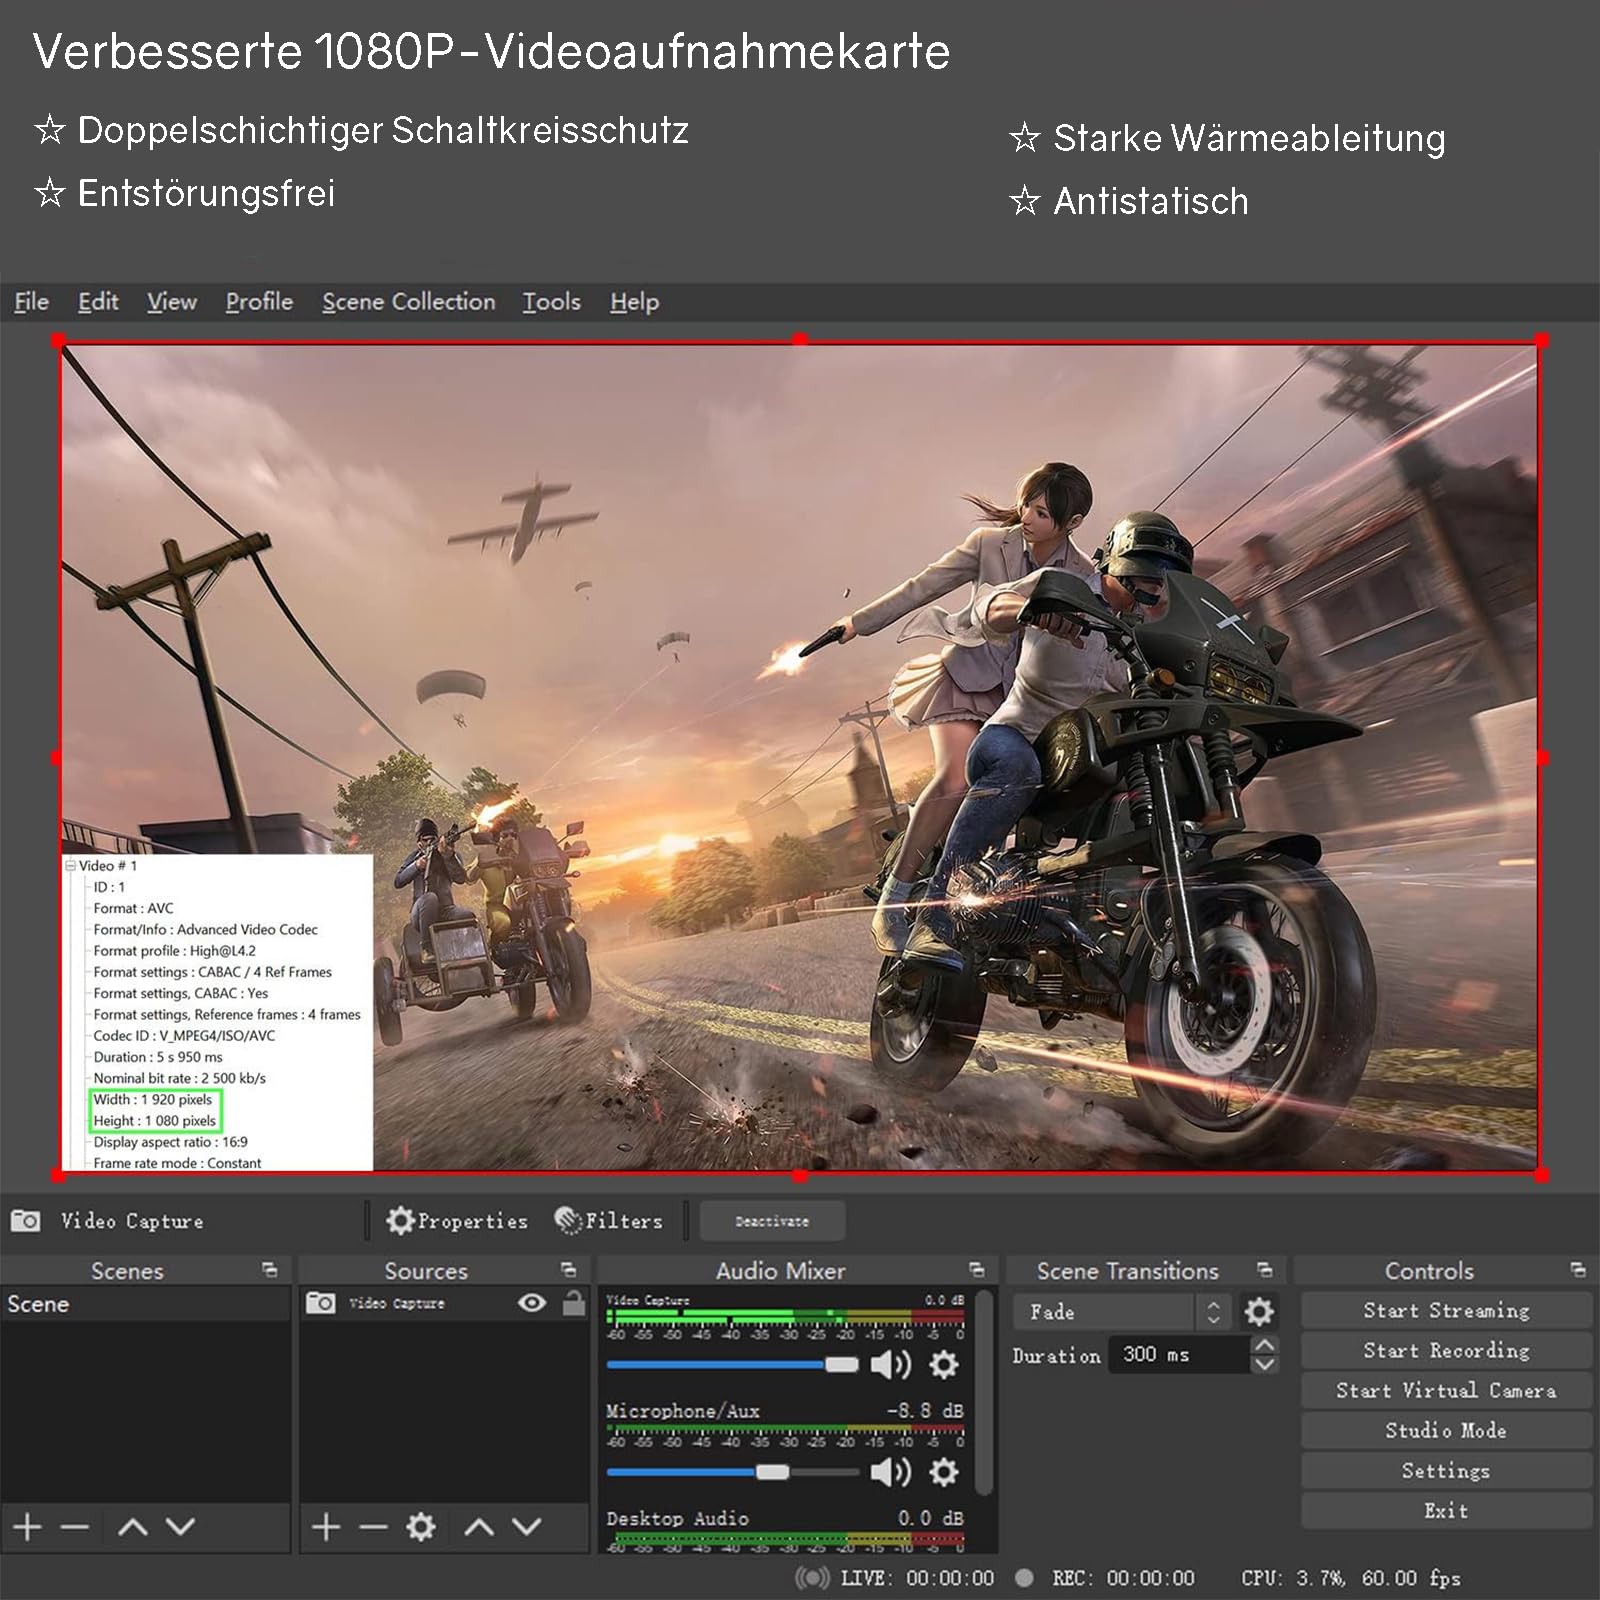
Task: Click the REC status indicator dot
Action: pos(1023,1578)
